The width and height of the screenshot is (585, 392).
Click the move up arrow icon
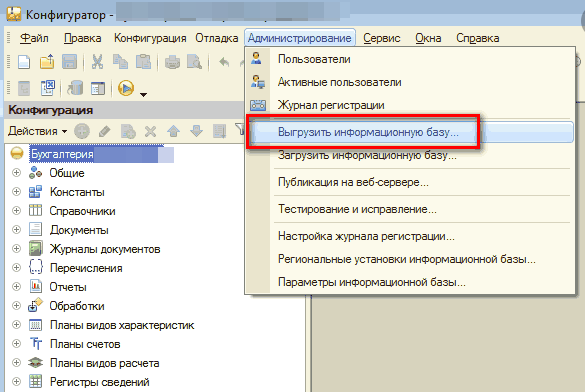coord(173,131)
